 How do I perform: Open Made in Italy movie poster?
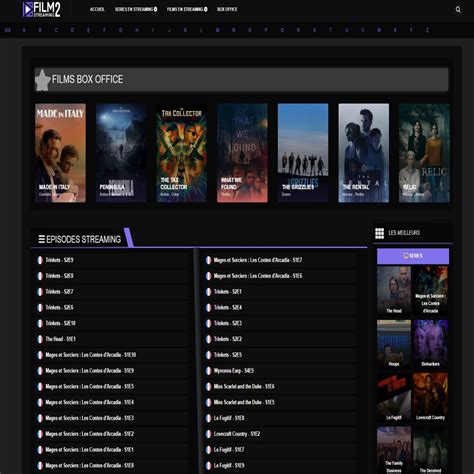60,153
